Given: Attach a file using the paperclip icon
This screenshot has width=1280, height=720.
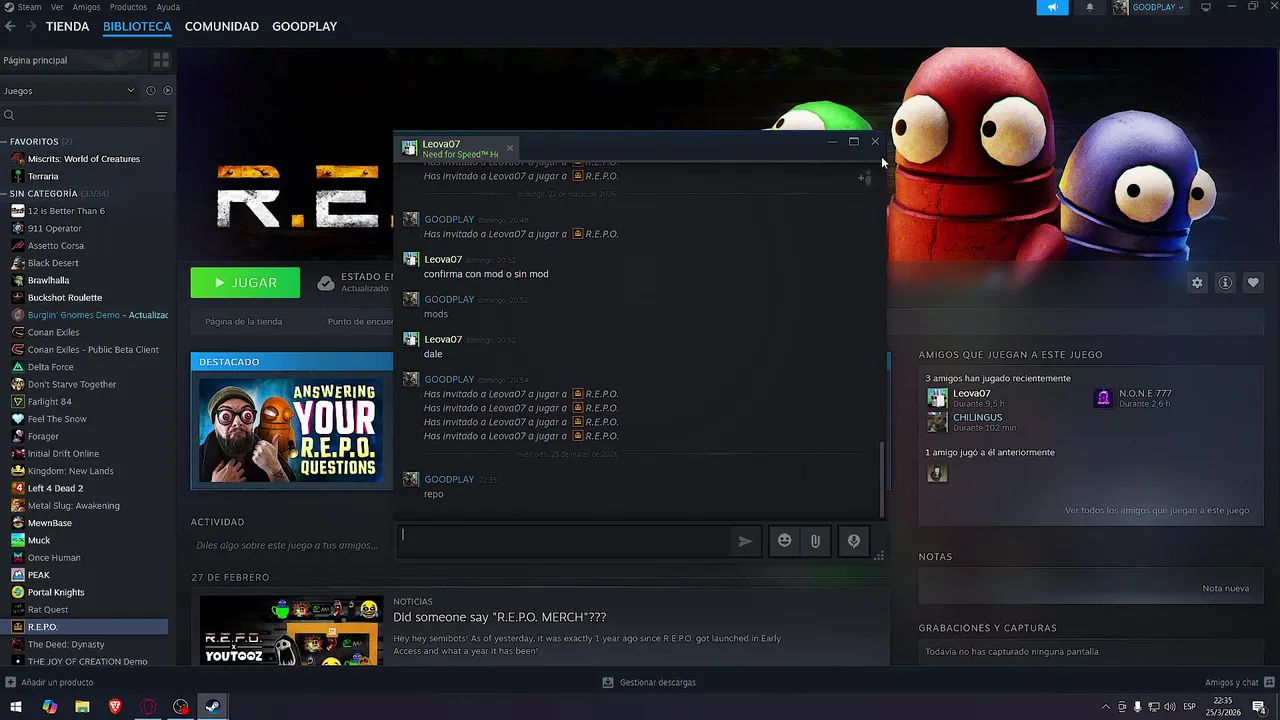Looking at the screenshot, I should click(815, 541).
